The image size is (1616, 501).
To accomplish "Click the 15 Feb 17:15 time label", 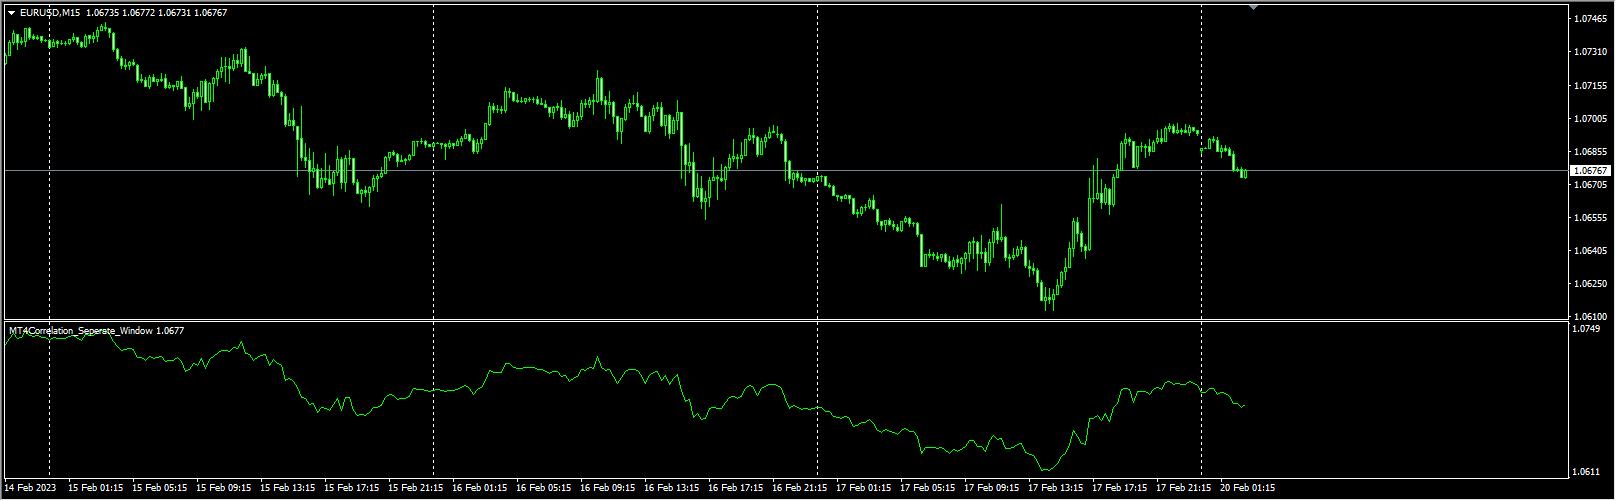I will 352,489.
